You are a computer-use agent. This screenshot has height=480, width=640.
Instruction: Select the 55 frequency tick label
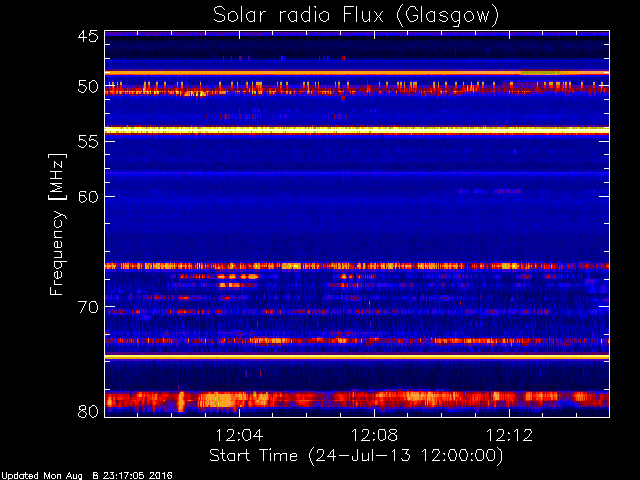pyautogui.click(x=88, y=142)
